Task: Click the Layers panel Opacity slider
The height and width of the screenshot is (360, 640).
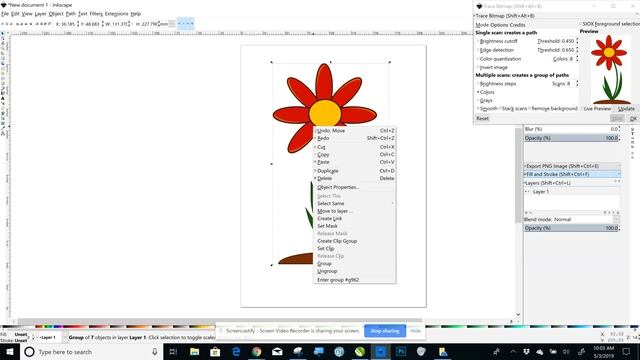Action: click(x=571, y=228)
